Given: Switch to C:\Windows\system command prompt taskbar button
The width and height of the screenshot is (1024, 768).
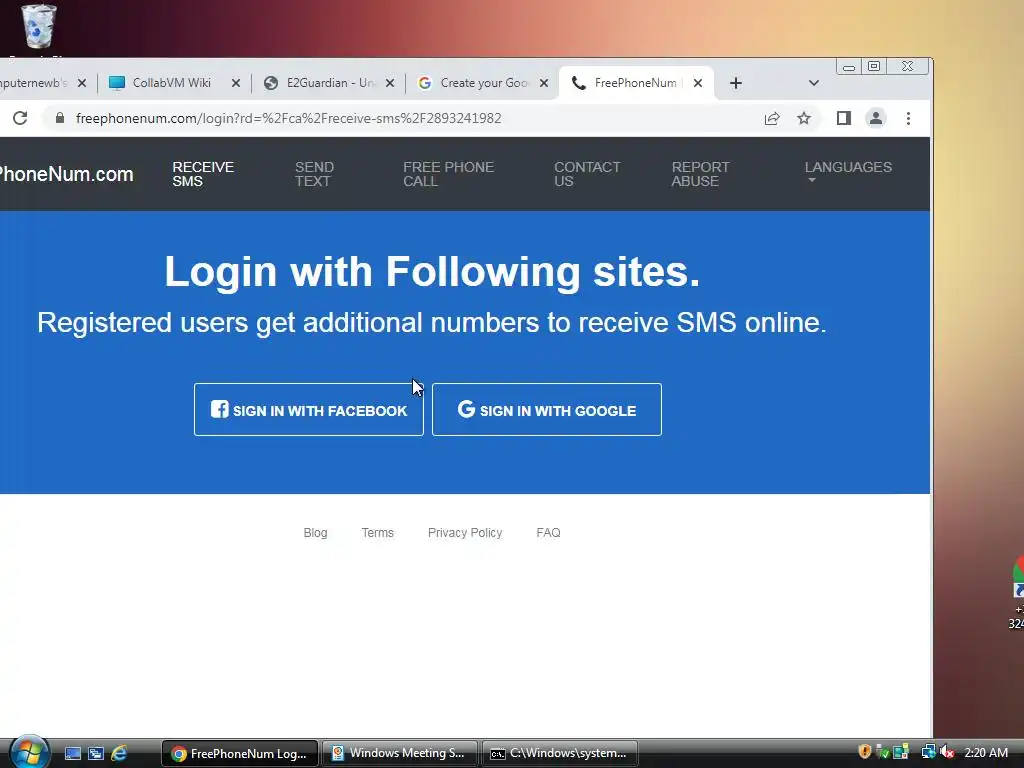Looking at the screenshot, I should (560, 754).
